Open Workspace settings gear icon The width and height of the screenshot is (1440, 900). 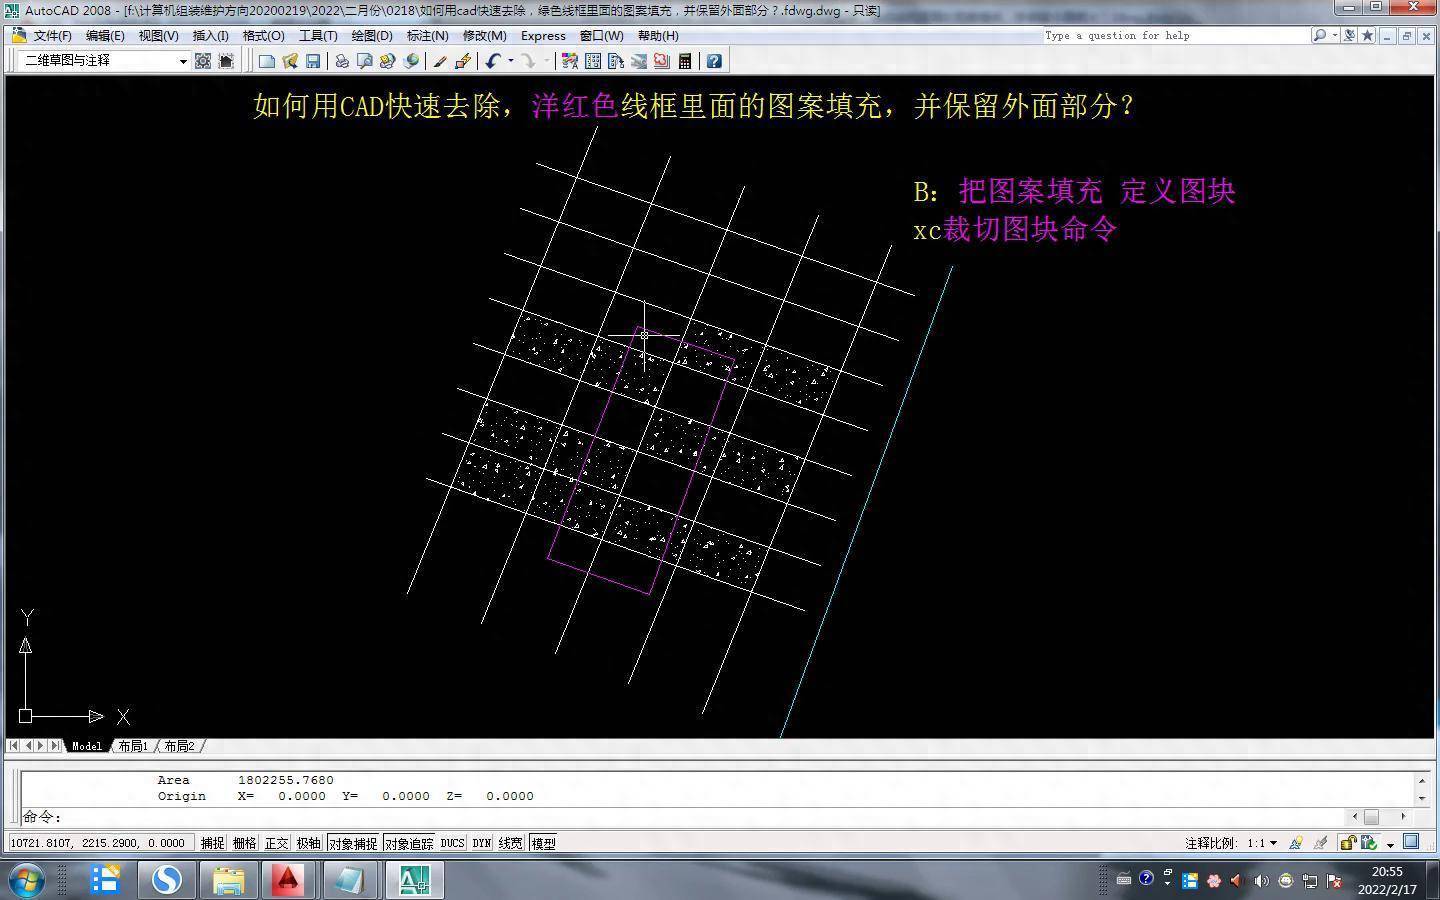(x=203, y=61)
